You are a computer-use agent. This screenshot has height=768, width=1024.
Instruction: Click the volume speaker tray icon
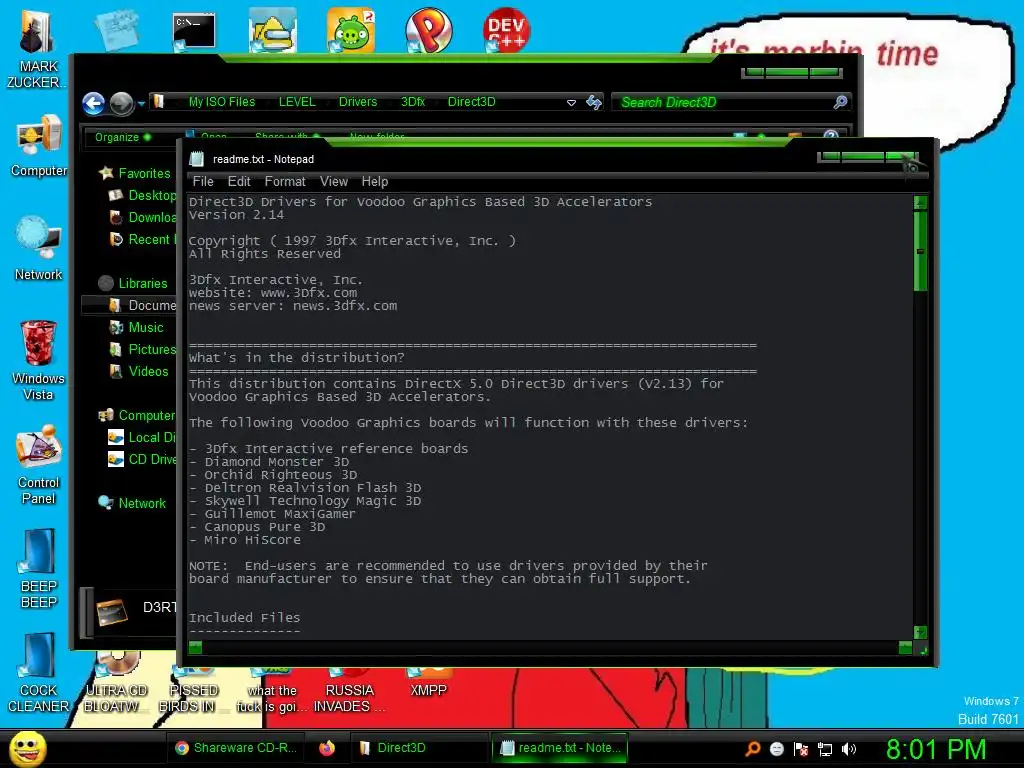tap(848, 749)
